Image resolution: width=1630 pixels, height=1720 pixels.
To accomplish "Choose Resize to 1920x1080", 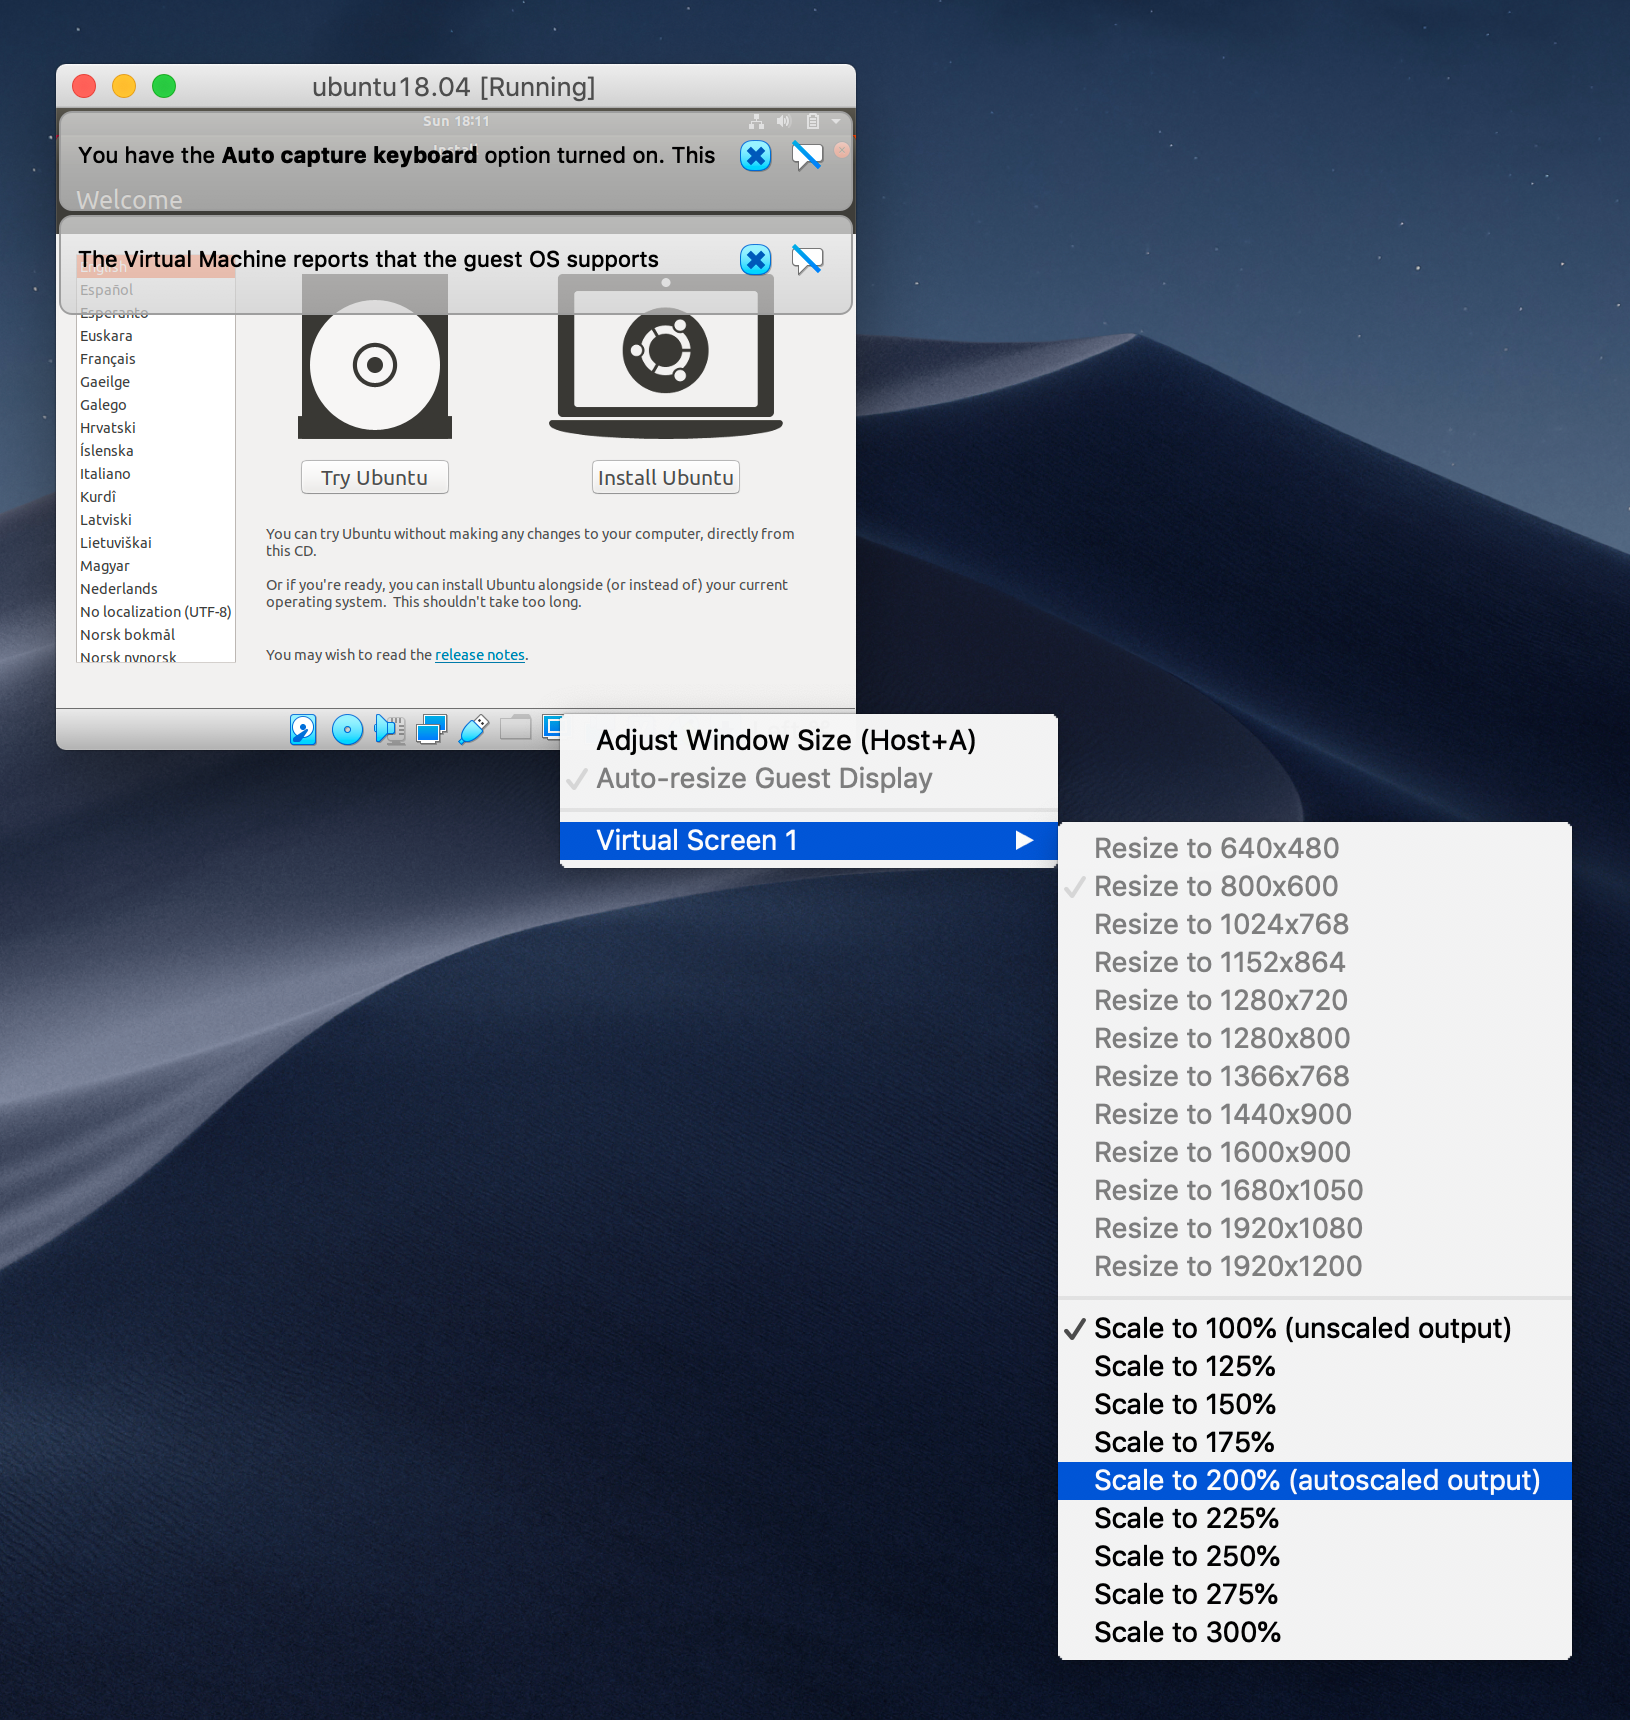I will point(1315,1228).
